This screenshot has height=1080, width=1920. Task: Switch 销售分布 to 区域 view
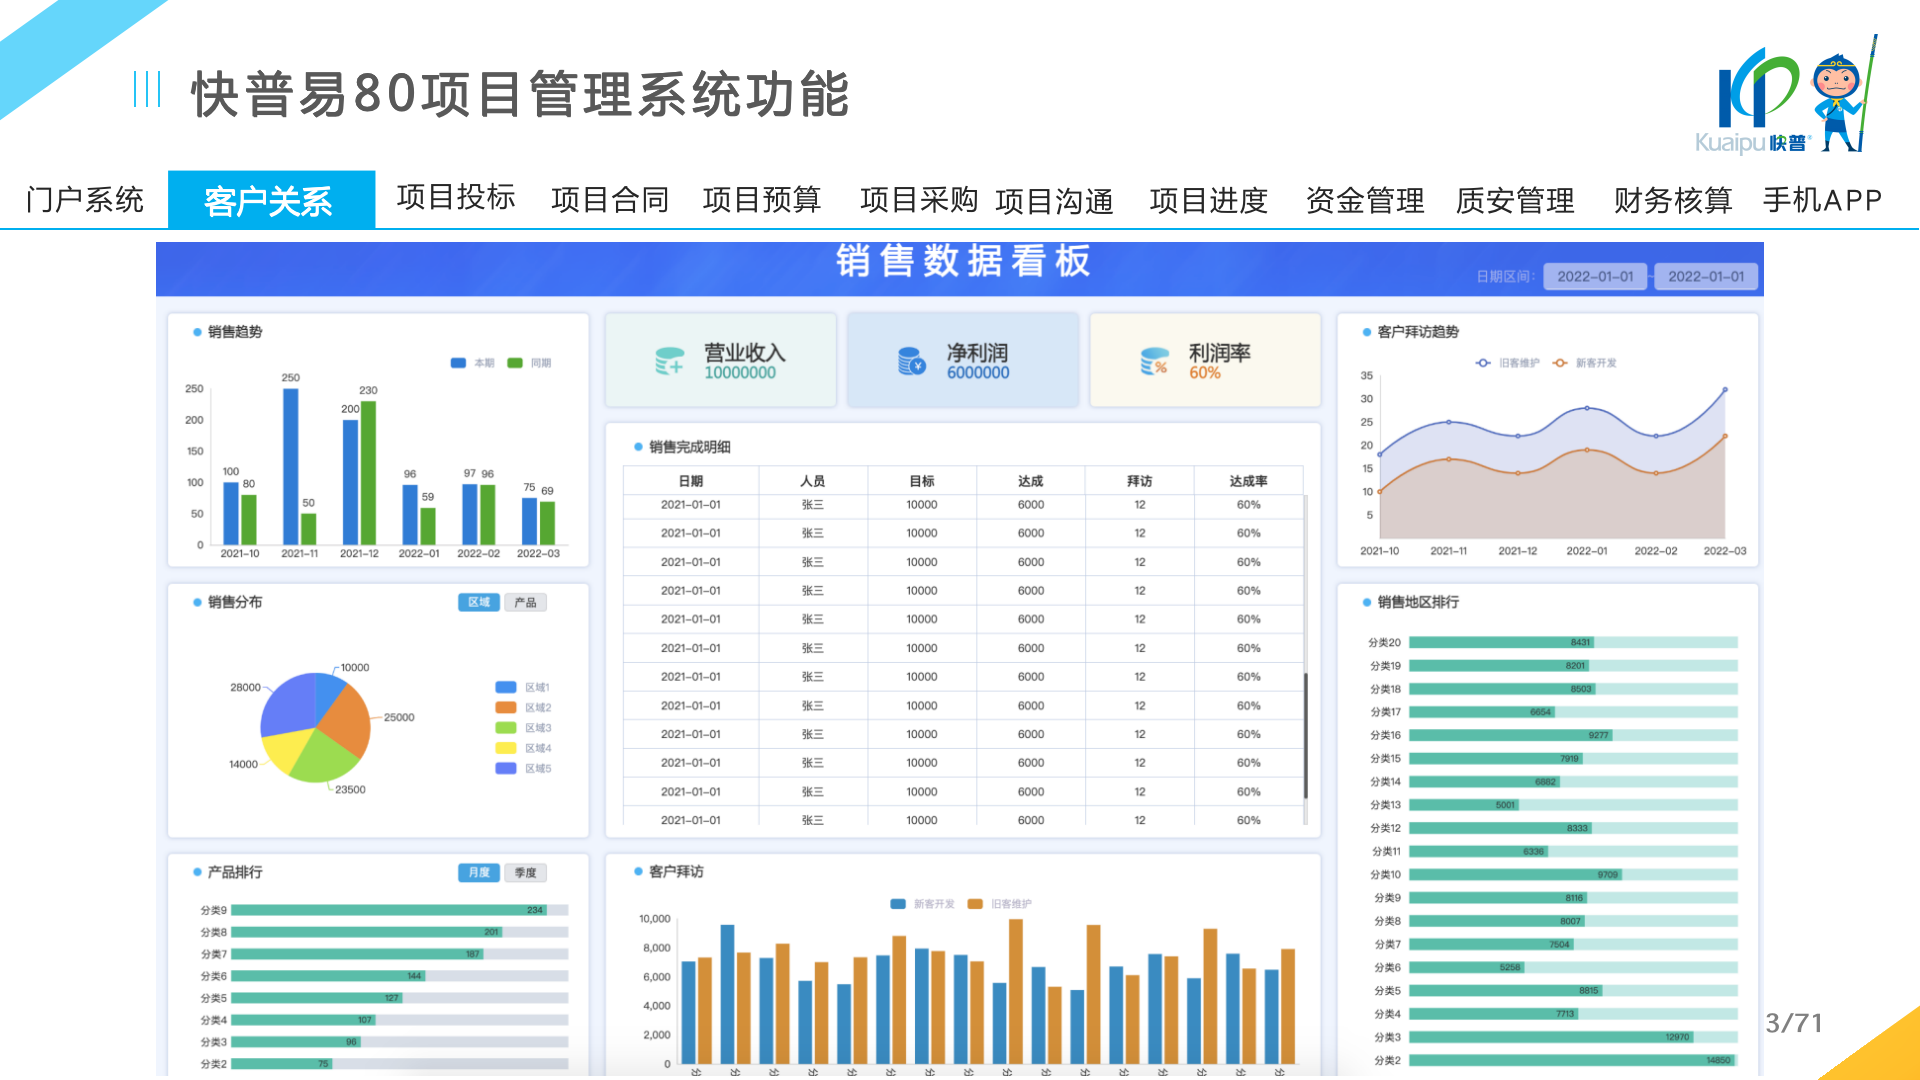(x=479, y=602)
